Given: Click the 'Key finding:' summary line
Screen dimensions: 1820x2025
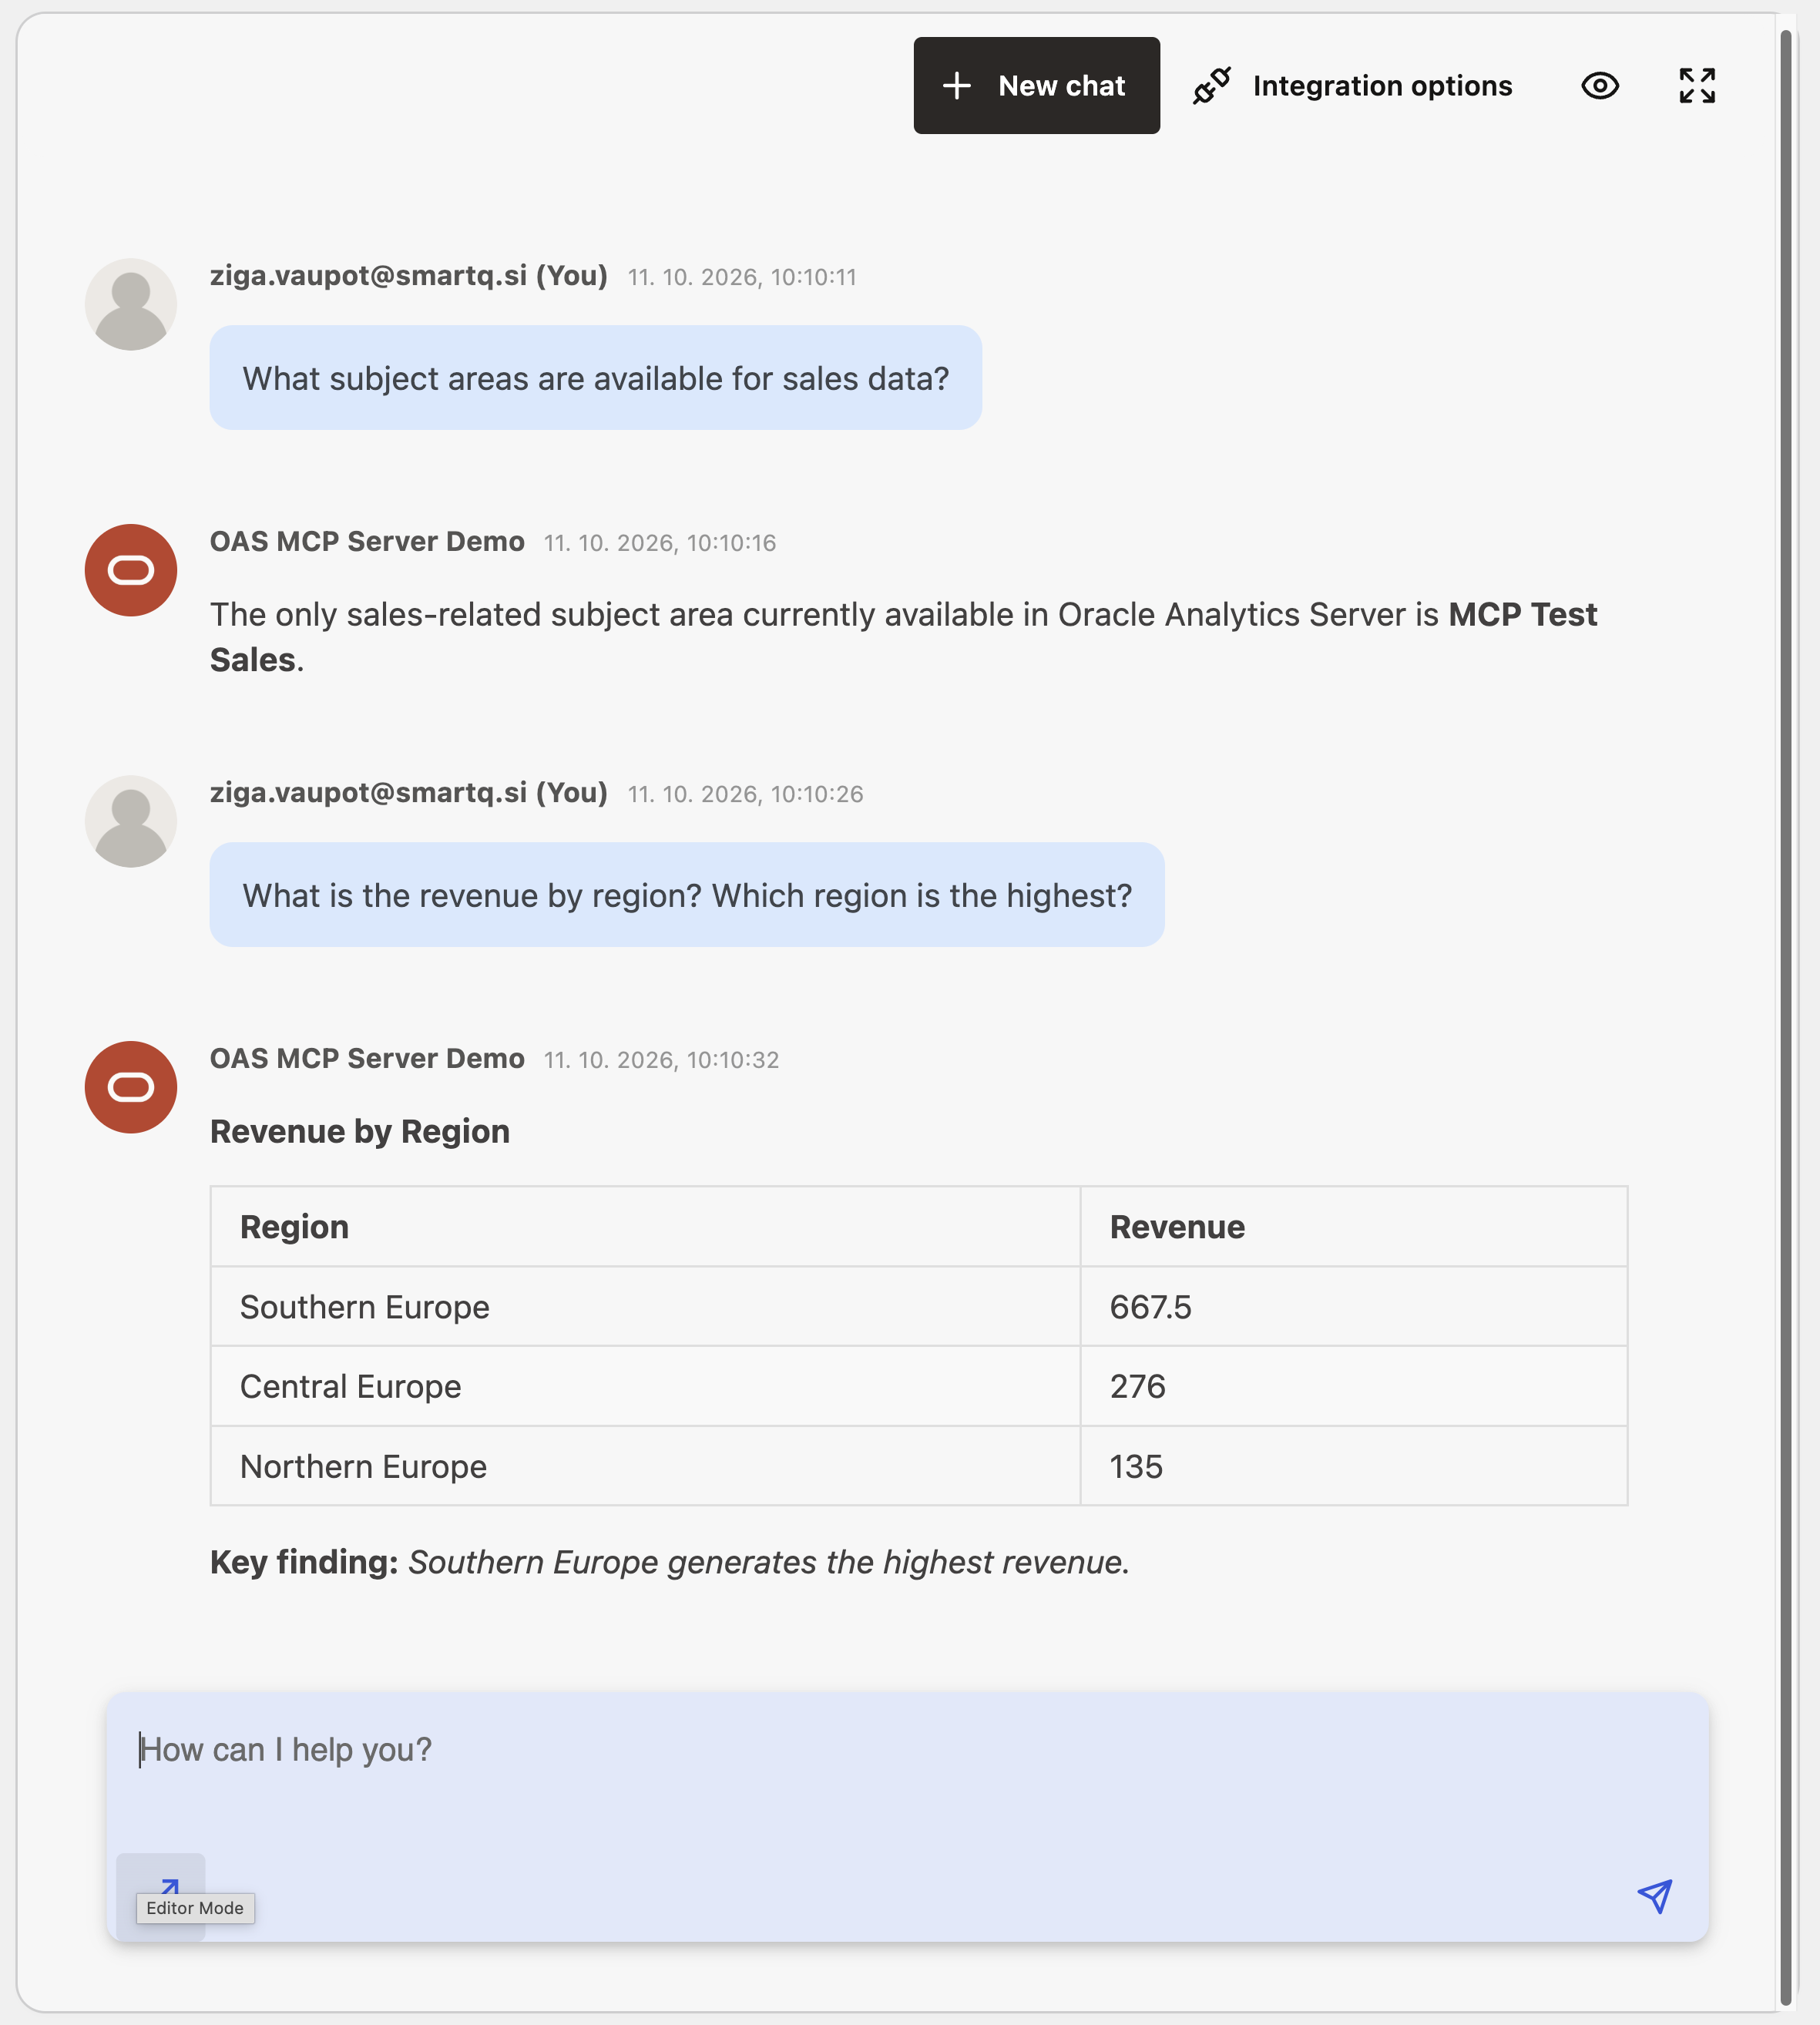Looking at the screenshot, I should (x=670, y=1562).
